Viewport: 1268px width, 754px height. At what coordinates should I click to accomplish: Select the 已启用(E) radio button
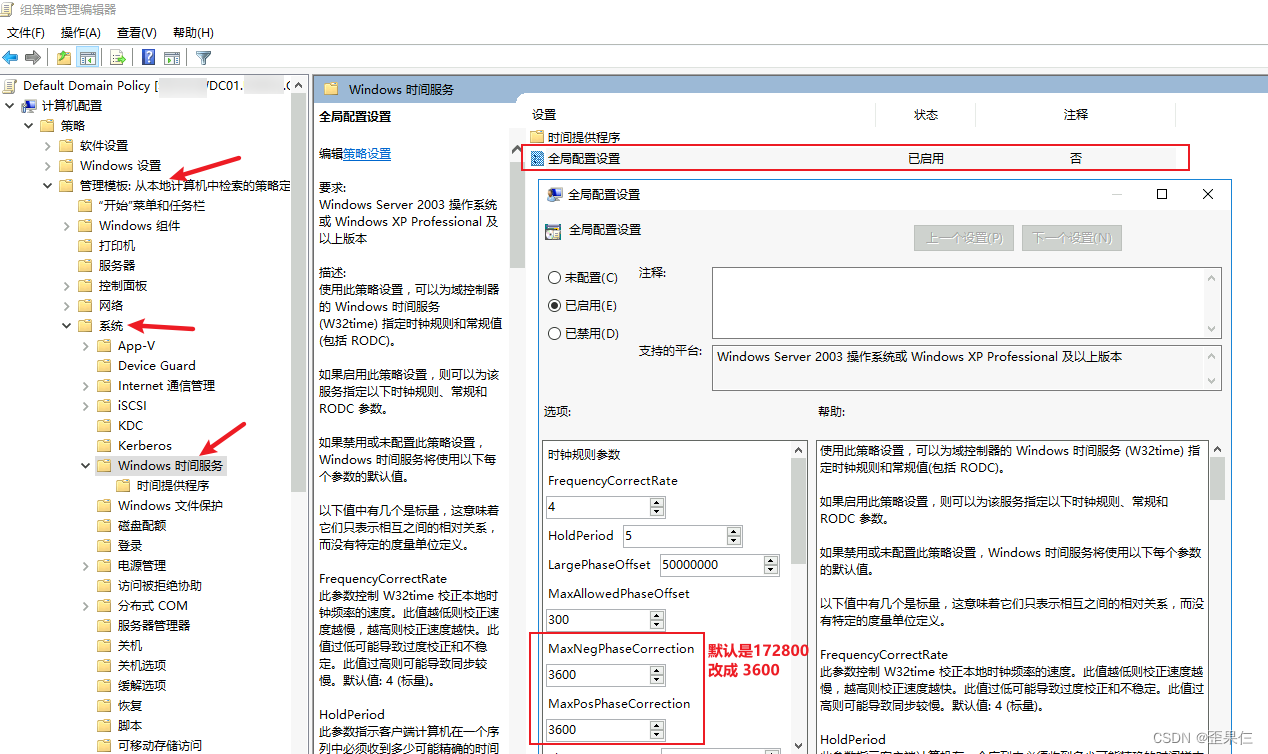[554, 305]
